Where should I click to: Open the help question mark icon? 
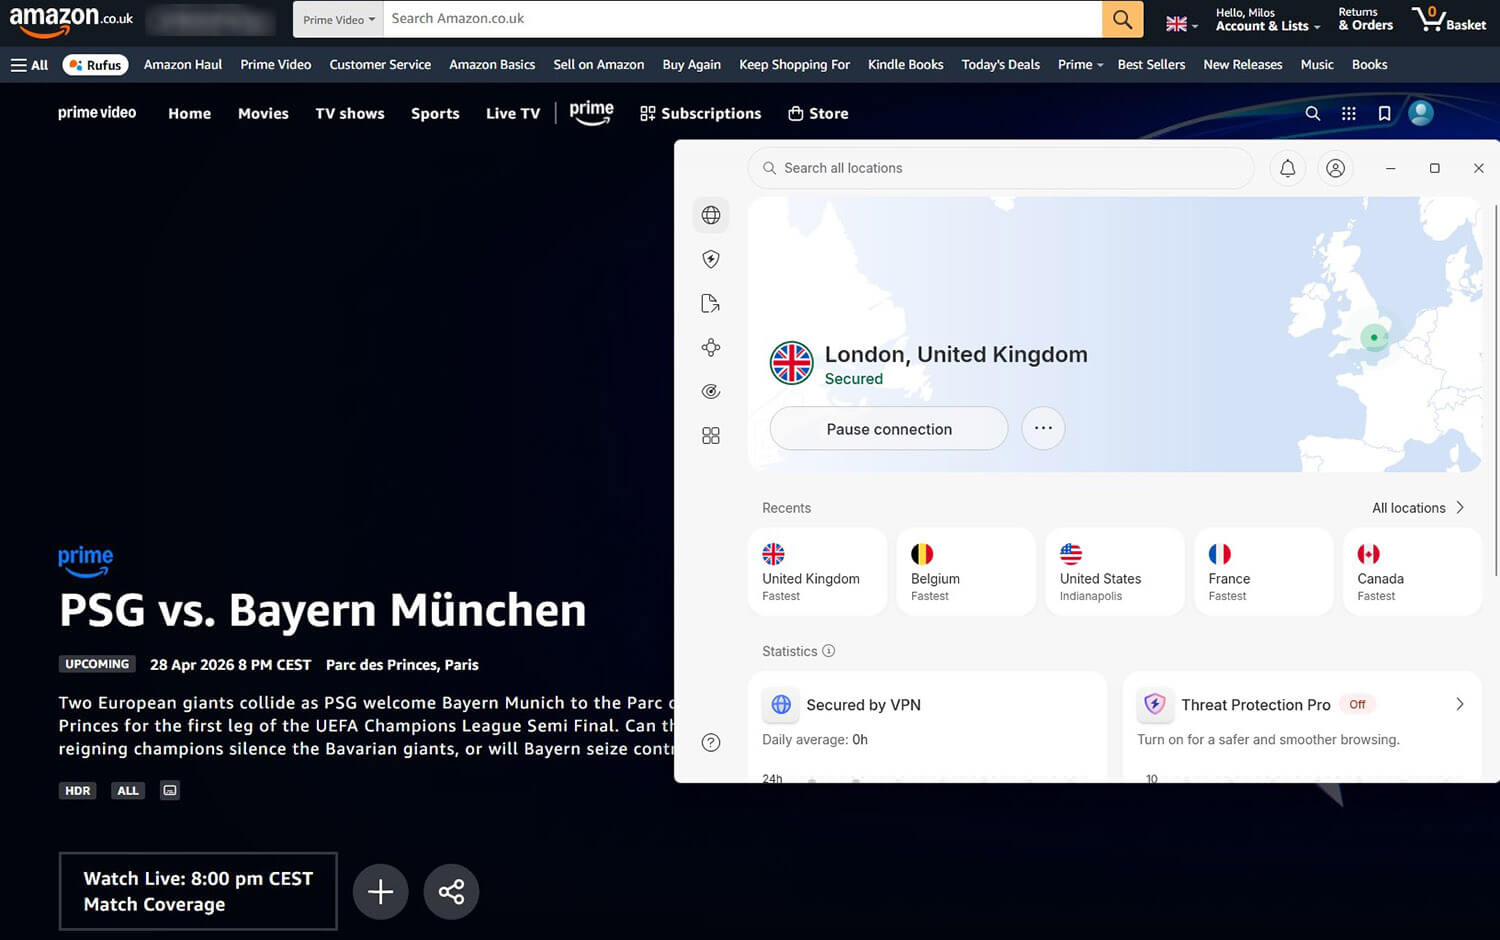pos(711,742)
